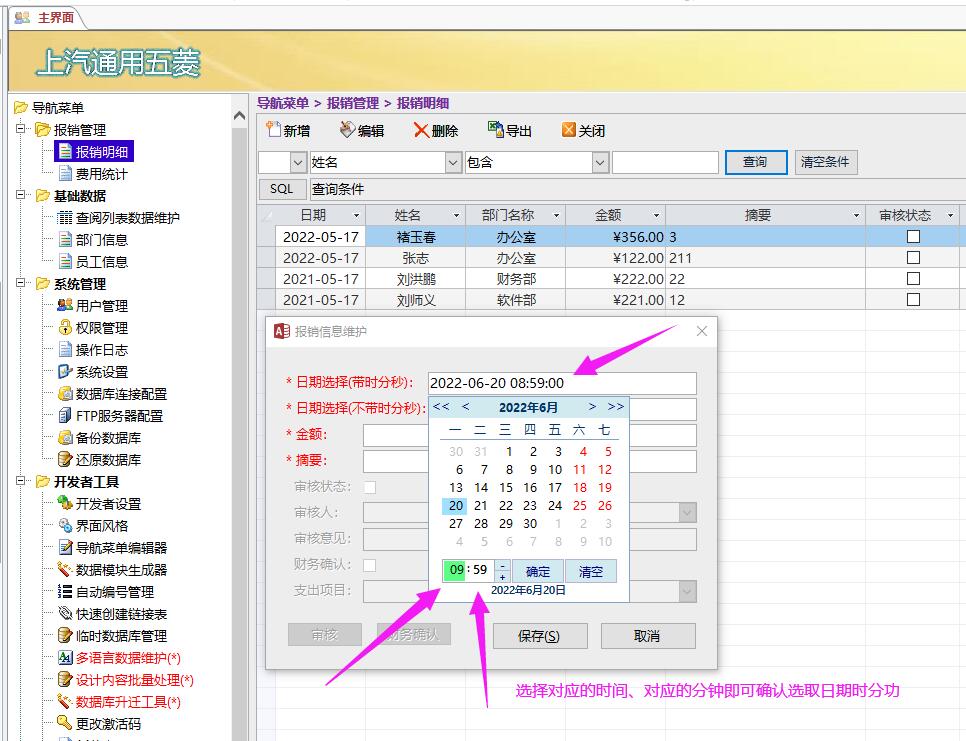
Task: Open 数据模块生成器 icon
Action: 65,570
